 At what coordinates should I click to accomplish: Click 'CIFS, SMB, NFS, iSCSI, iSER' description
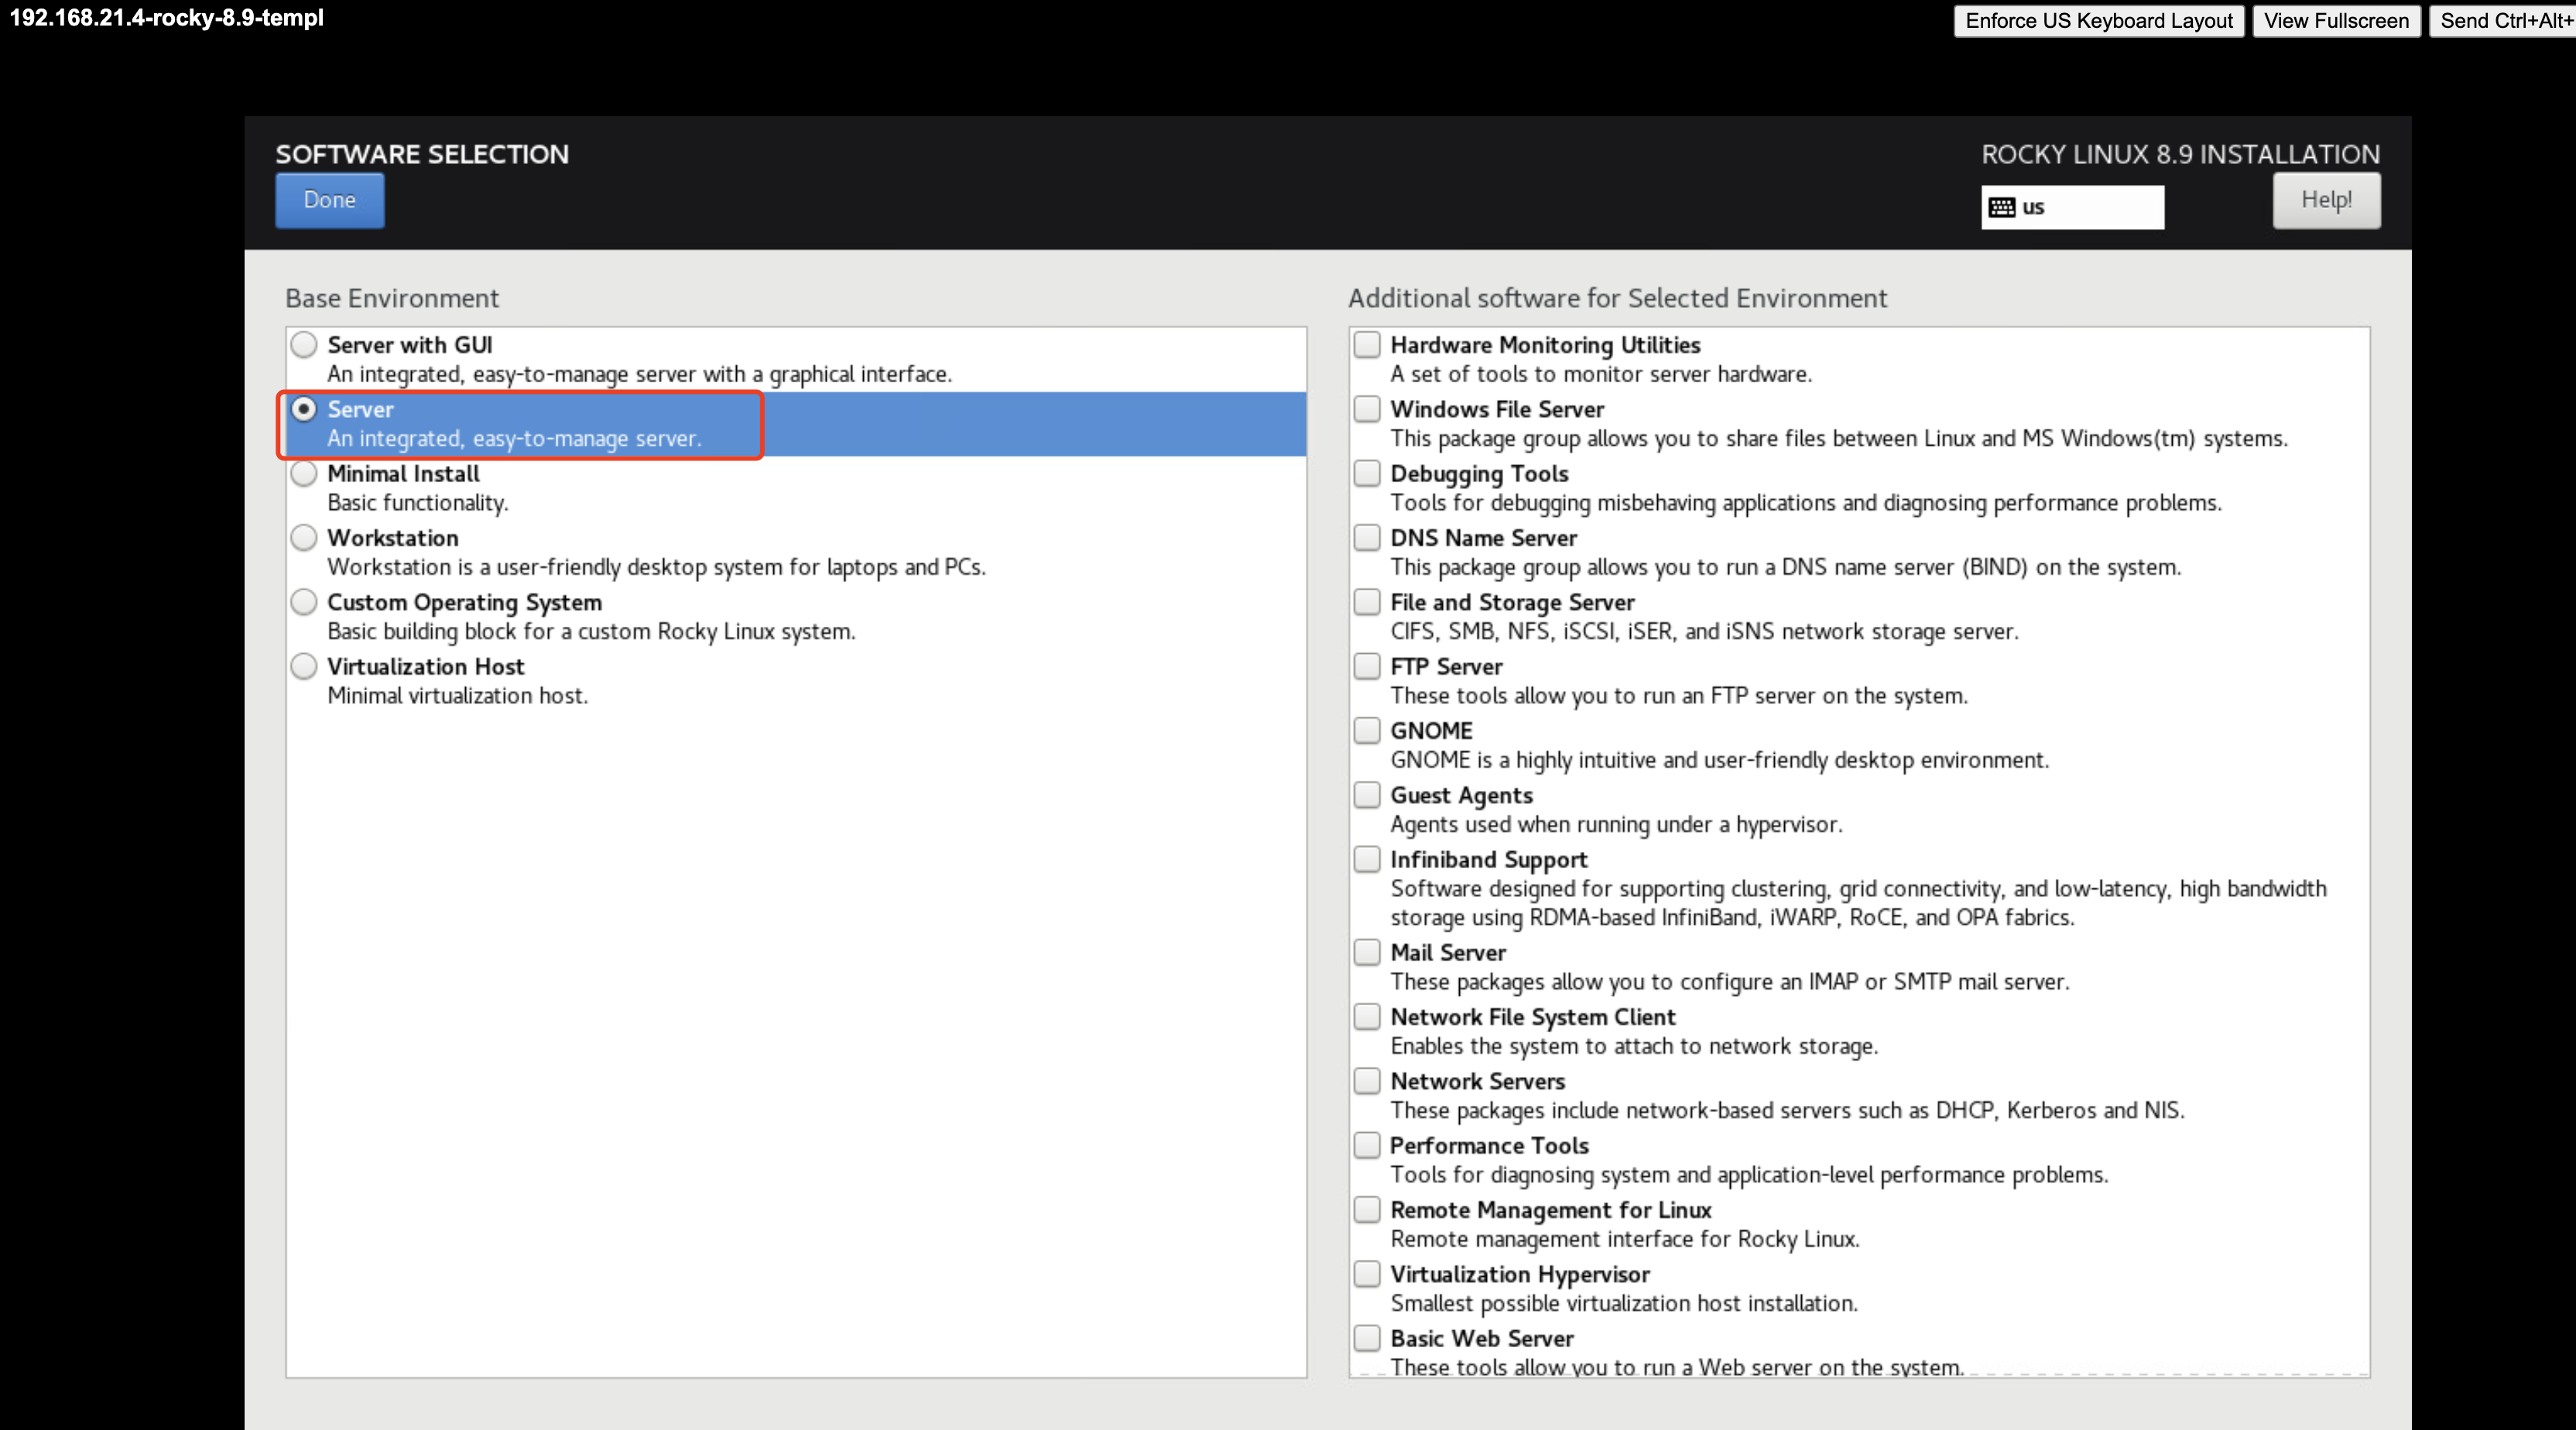[x=1704, y=632]
